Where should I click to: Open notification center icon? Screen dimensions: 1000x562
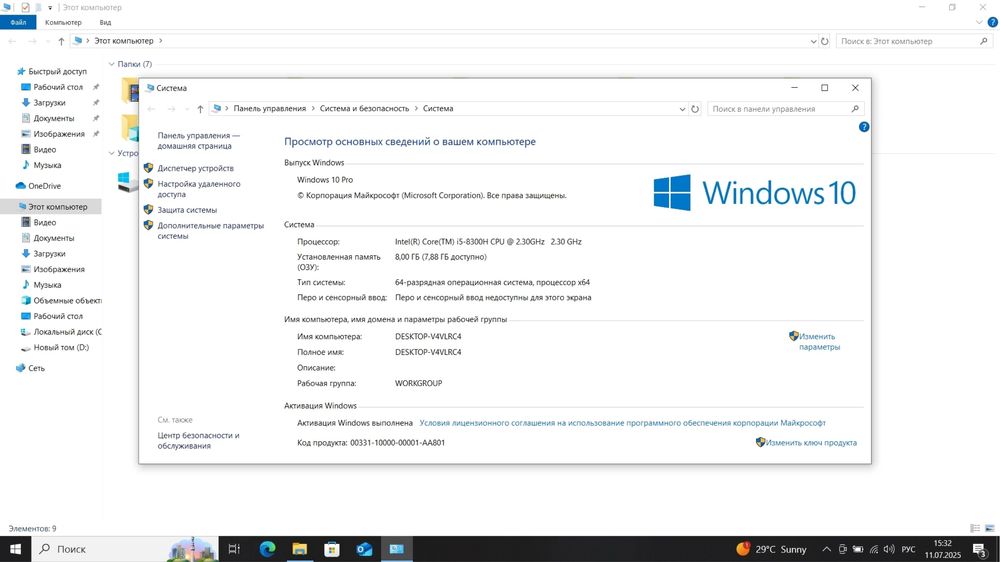pos(981,549)
